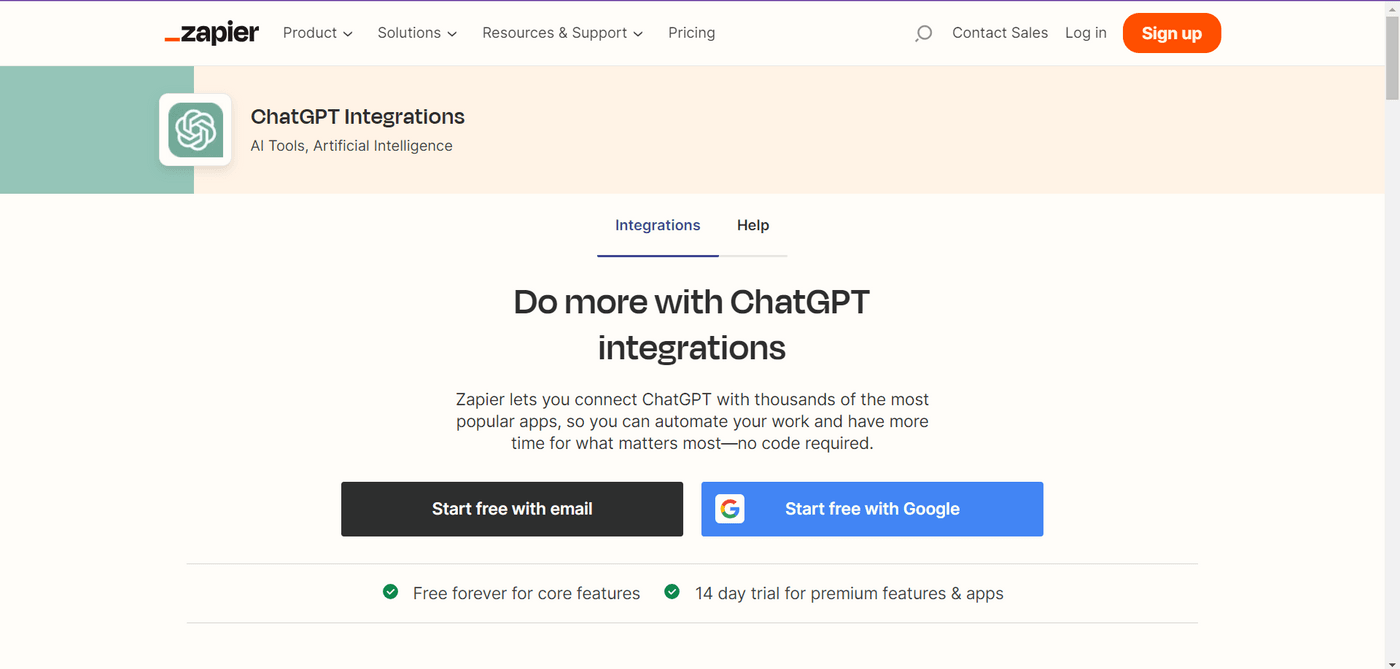This screenshot has height=669, width=1400.
Task: Switch to the Help tab
Action: point(753,225)
